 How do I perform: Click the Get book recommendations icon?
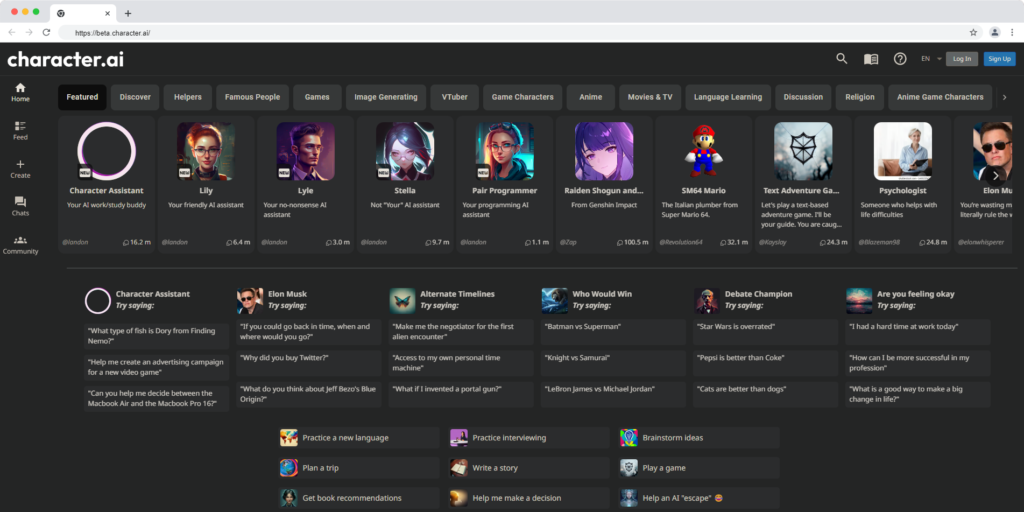(x=289, y=498)
